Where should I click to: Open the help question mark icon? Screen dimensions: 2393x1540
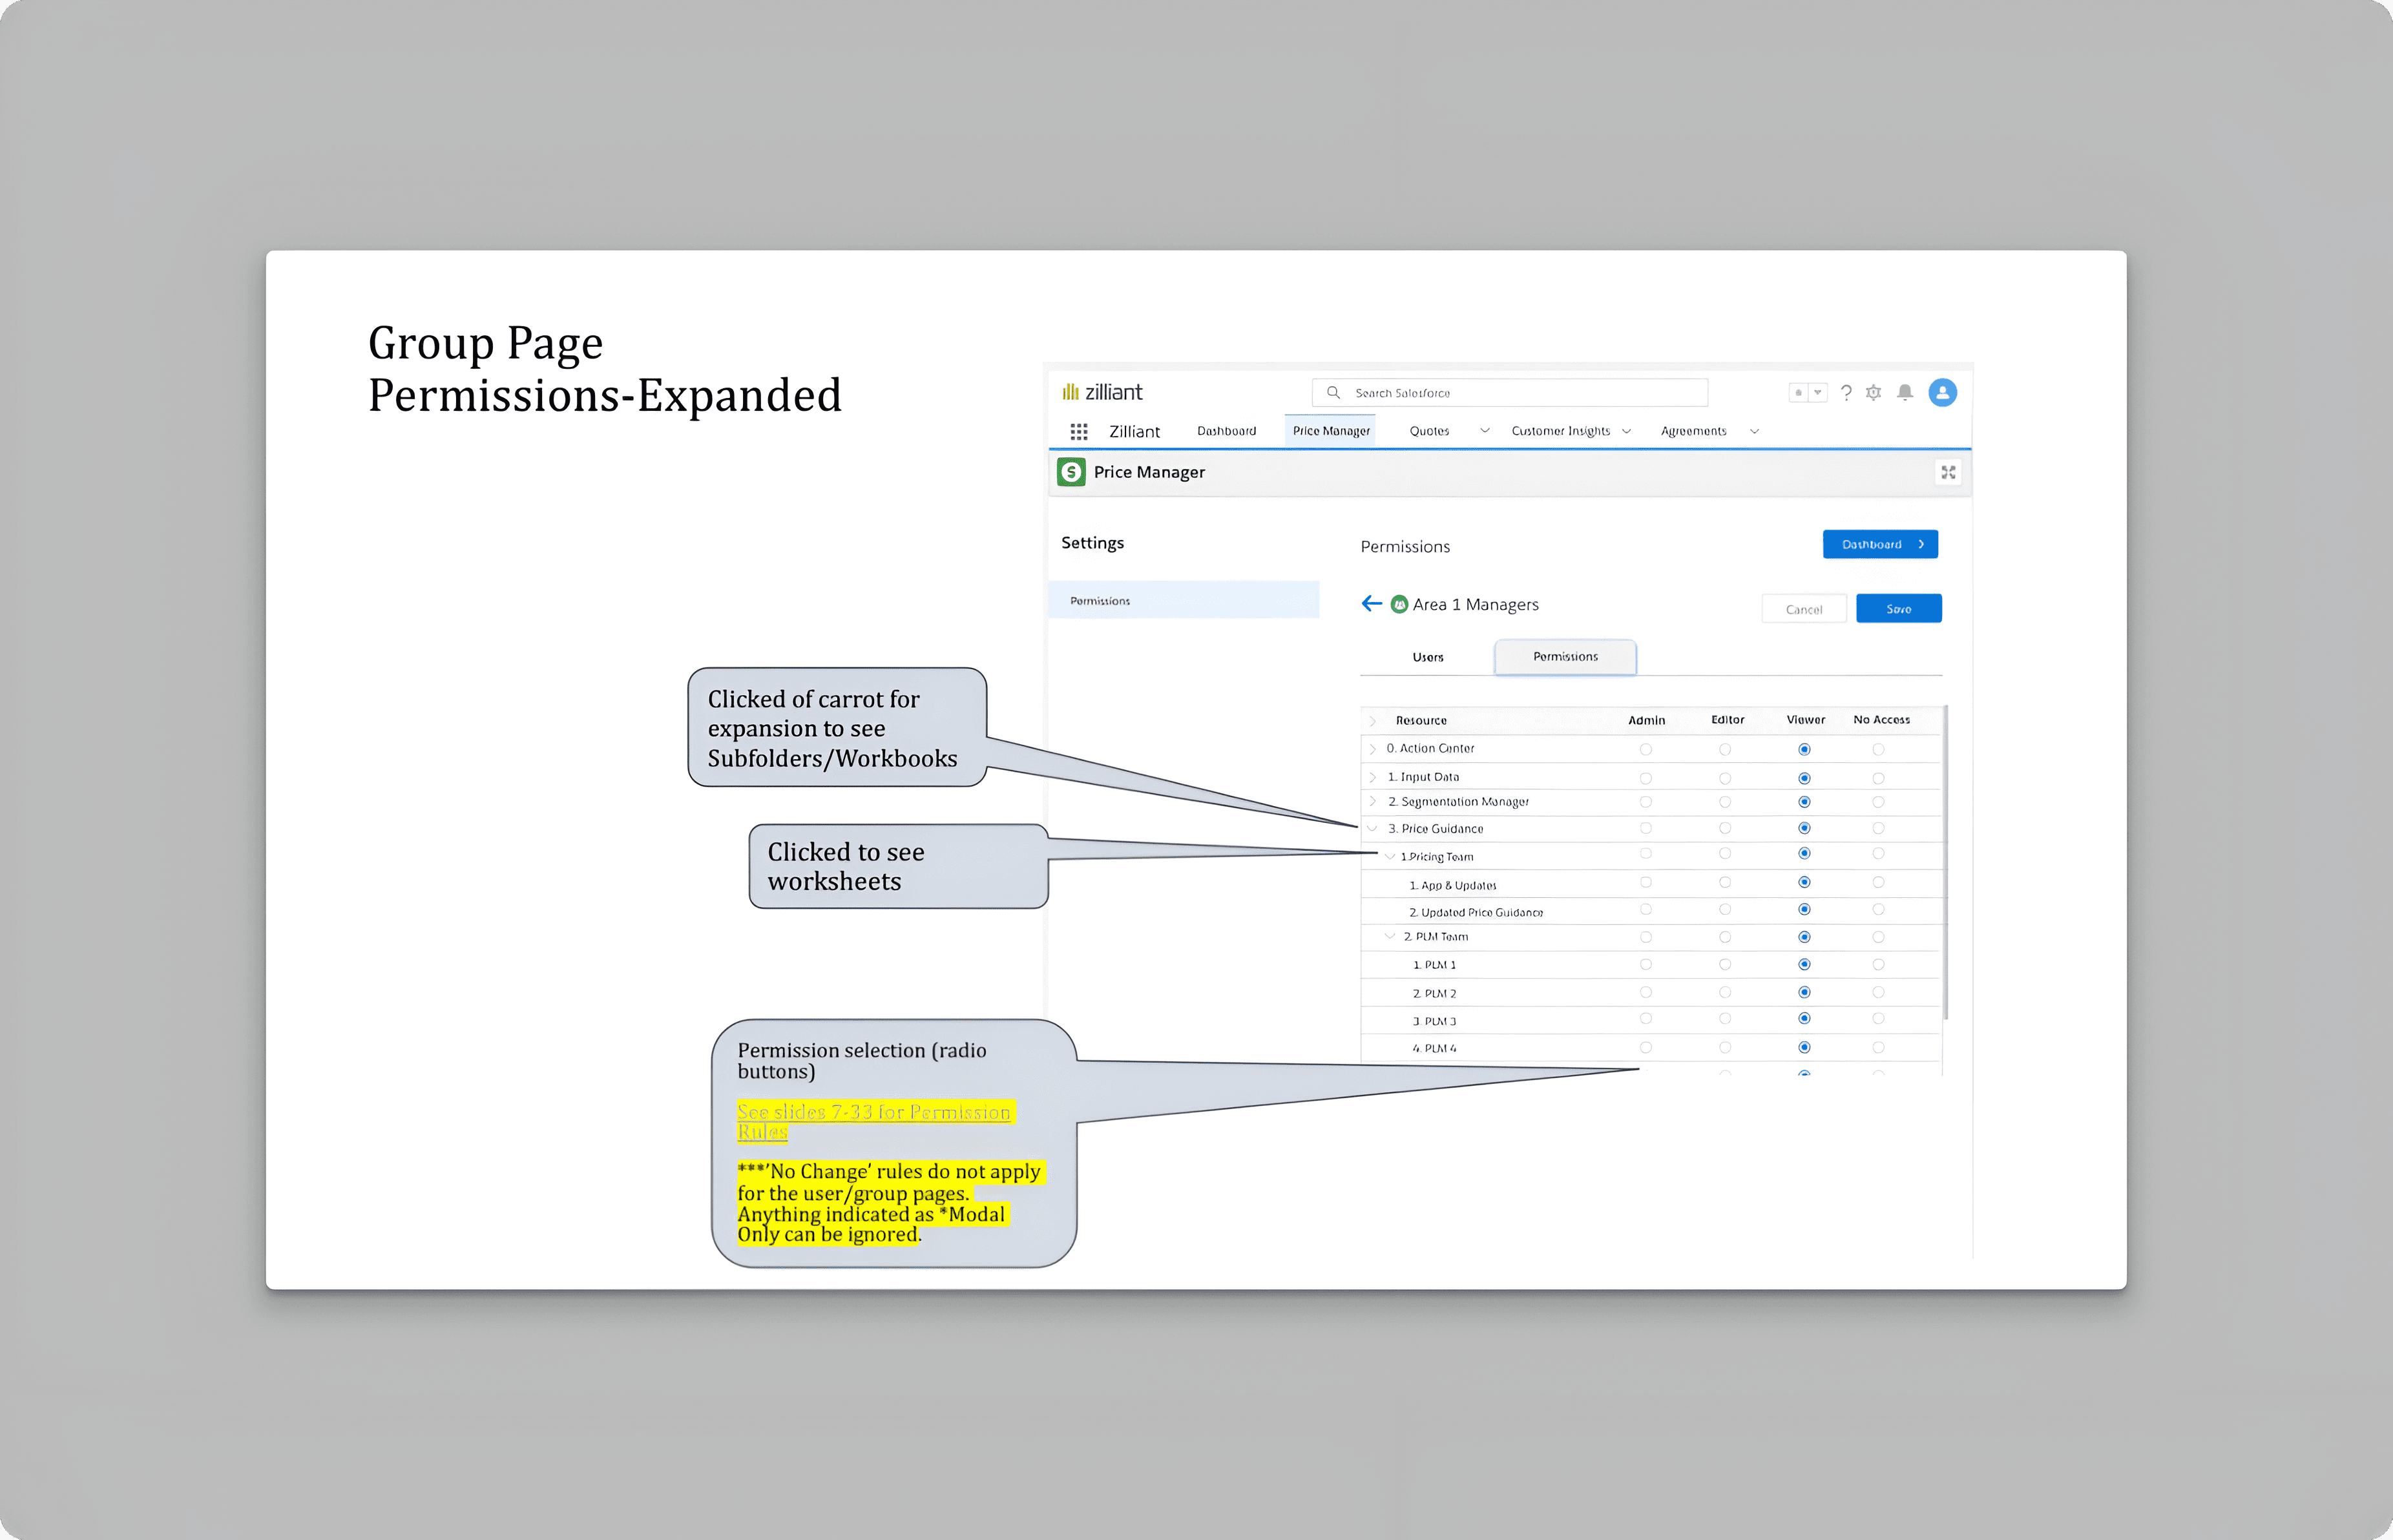click(x=1846, y=393)
